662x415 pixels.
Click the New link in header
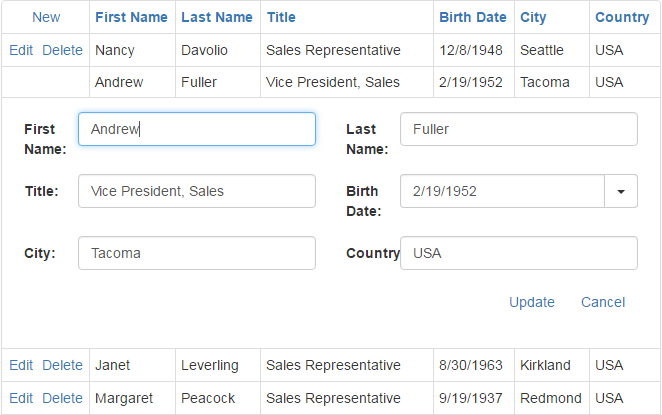click(46, 17)
